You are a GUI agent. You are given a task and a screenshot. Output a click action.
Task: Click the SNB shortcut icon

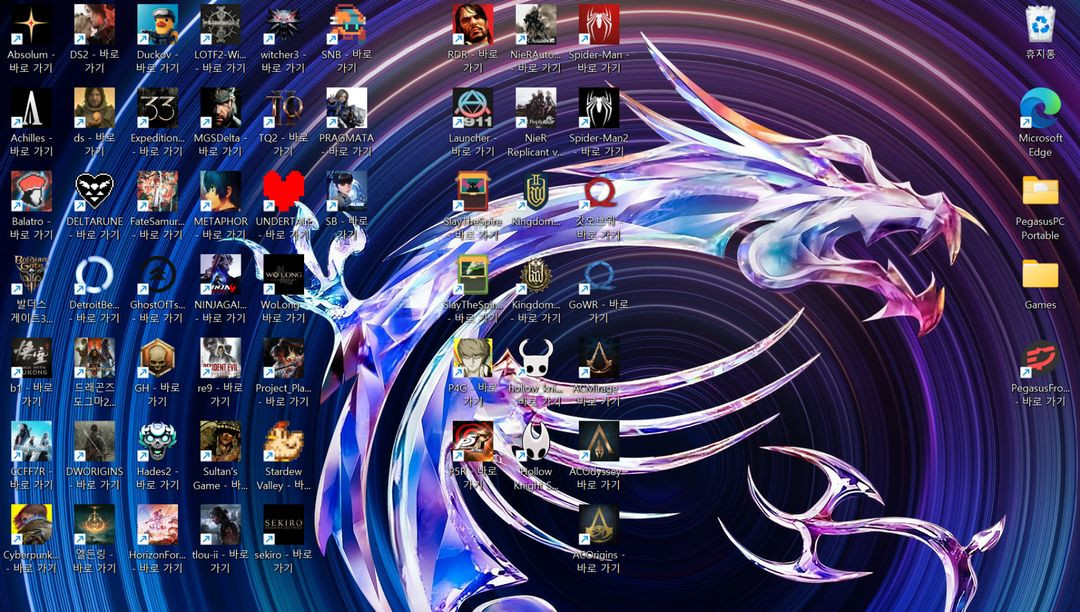coord(346,25)
